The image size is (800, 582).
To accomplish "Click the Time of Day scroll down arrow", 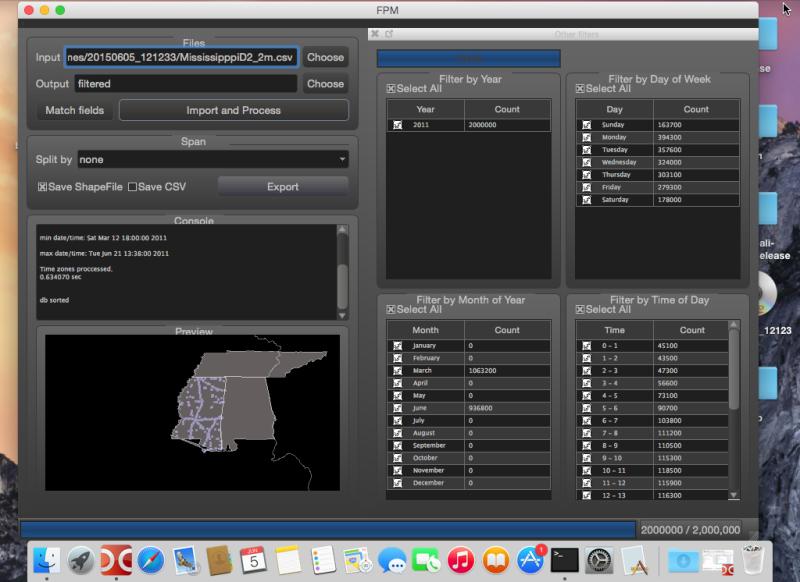I will tap(734, 495).
